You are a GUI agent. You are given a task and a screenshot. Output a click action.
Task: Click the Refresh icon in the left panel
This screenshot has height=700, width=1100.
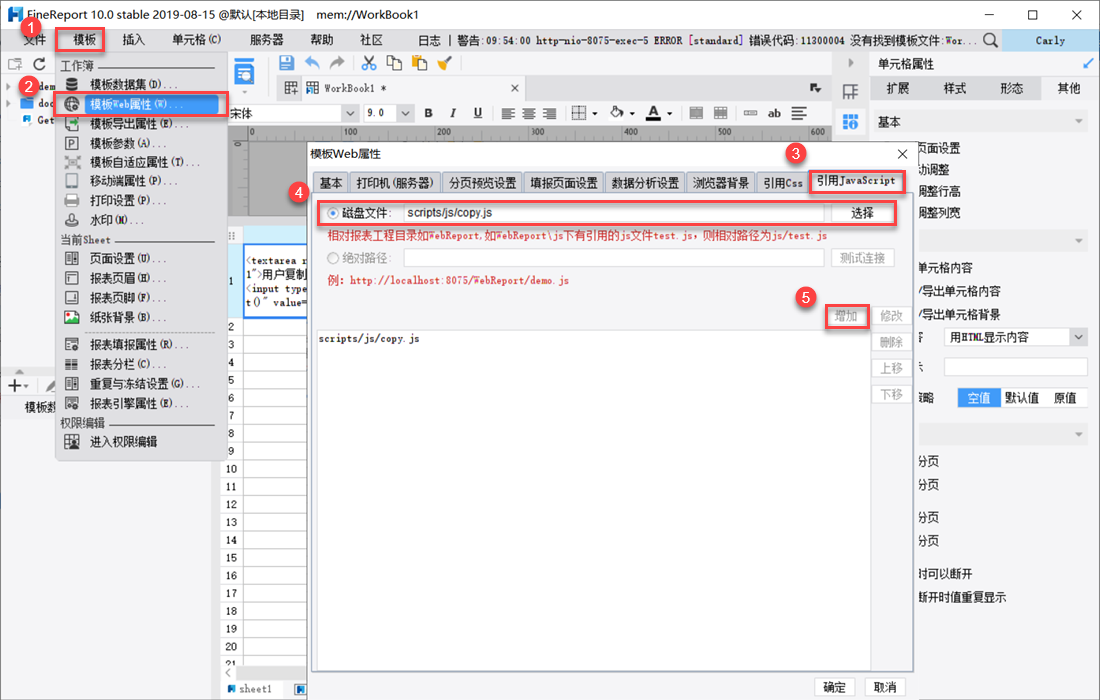click(40, 65)
